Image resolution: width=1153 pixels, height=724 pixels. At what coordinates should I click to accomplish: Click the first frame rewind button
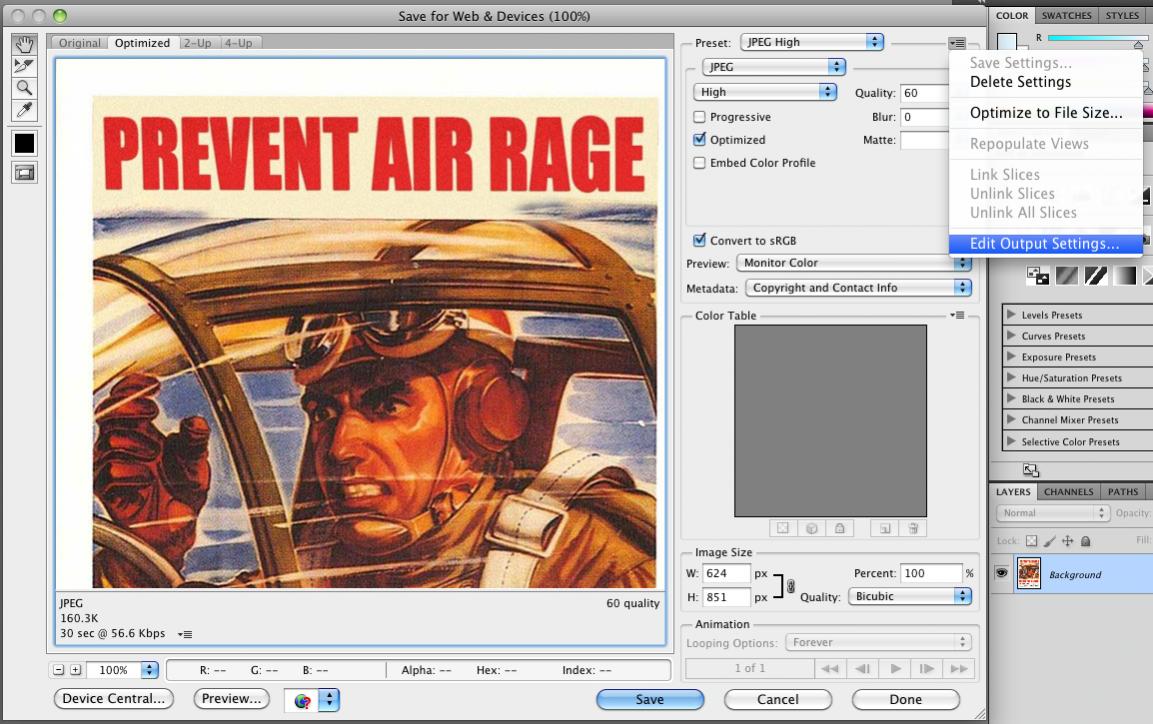click(x=830, y=668)
